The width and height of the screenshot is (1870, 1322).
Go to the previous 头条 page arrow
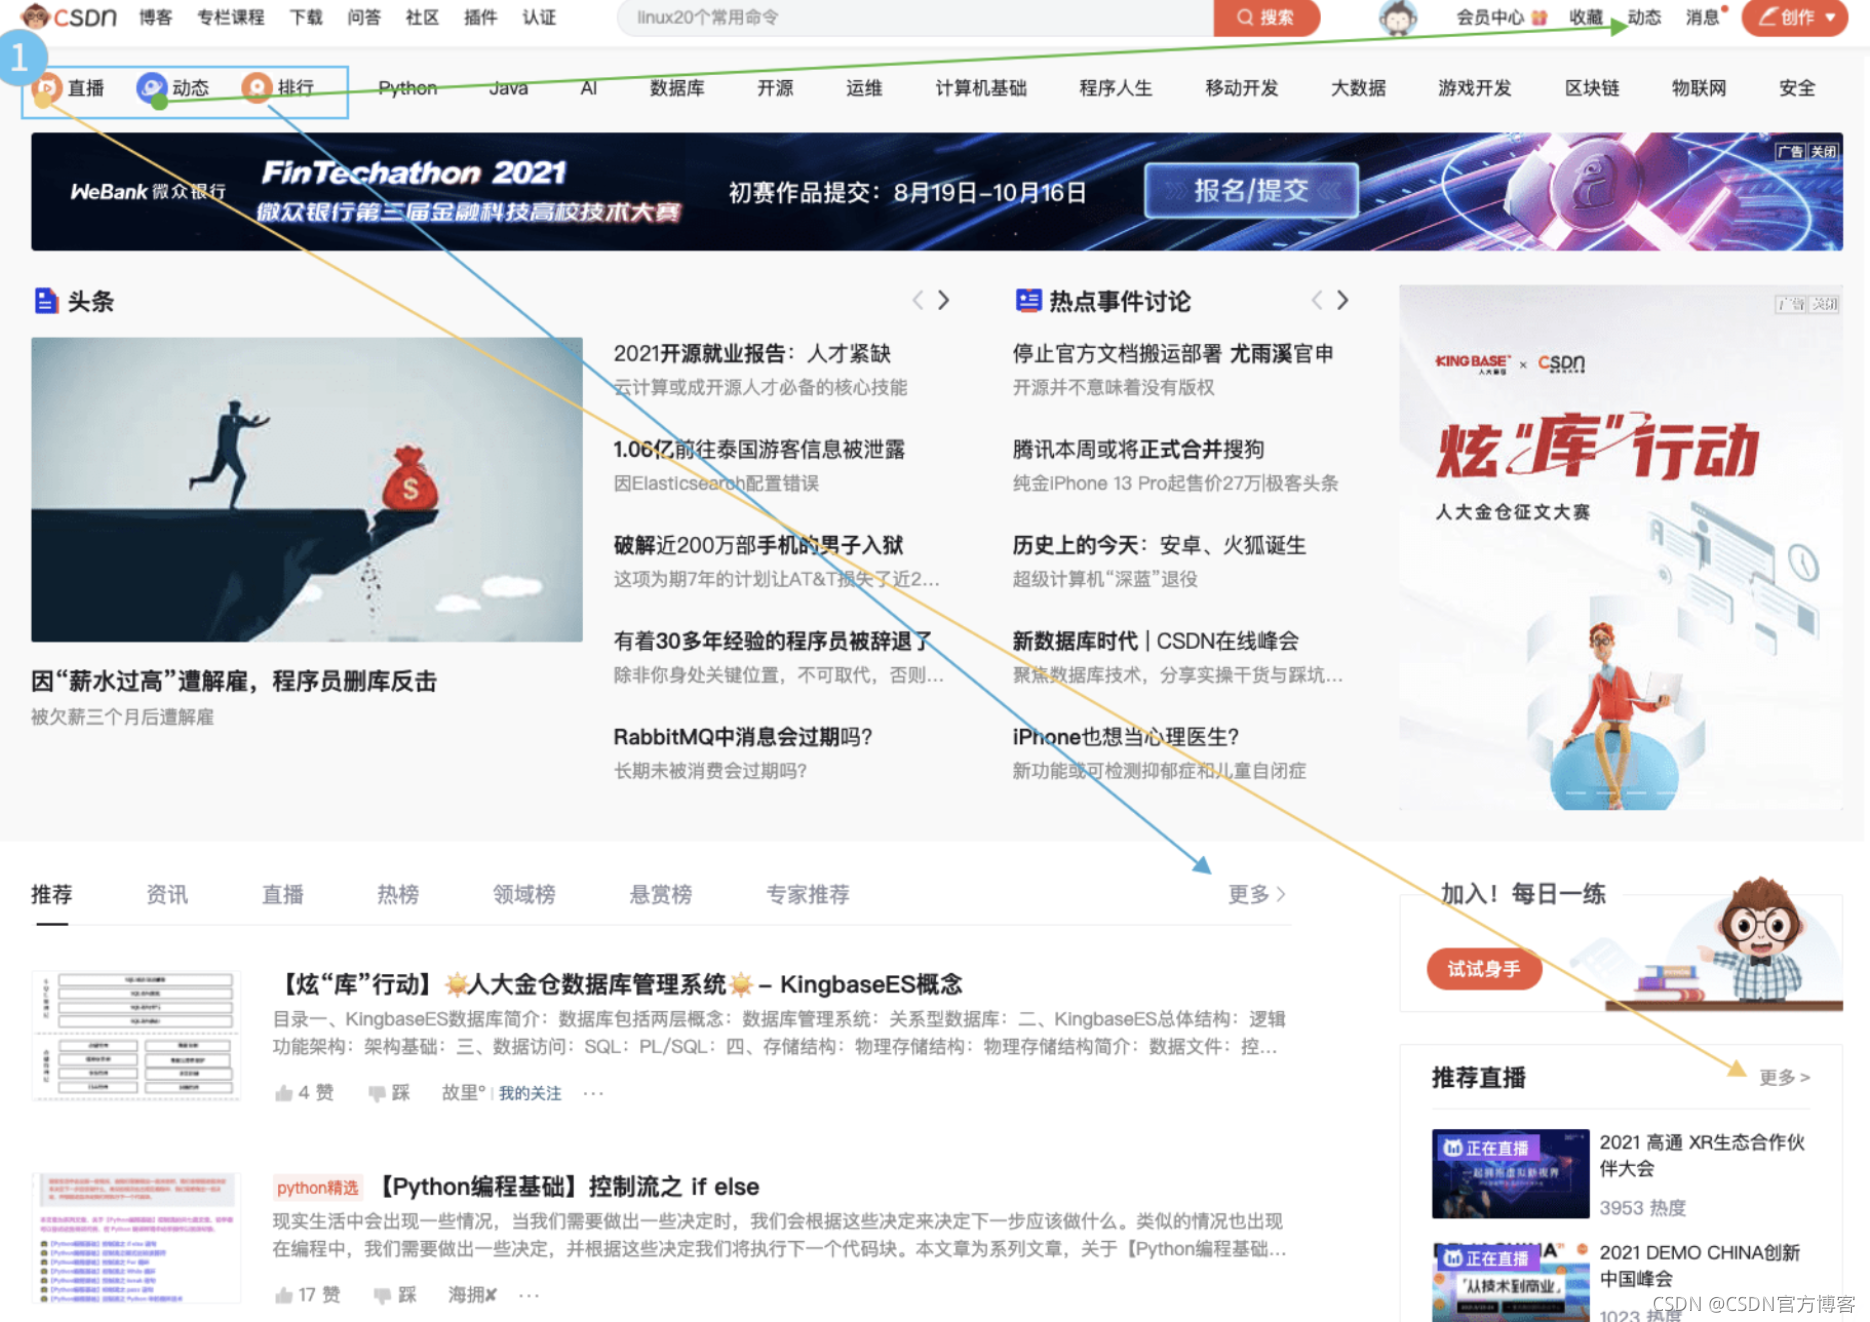pos(918,300)
